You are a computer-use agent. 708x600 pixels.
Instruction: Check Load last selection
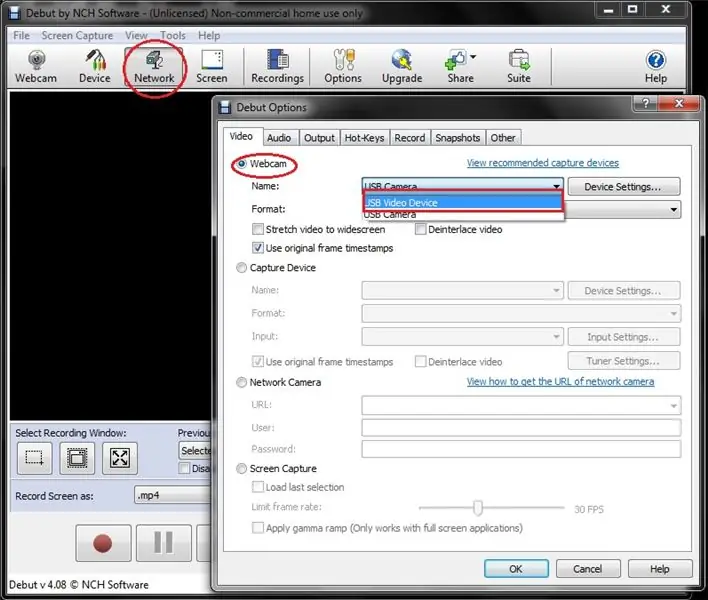click(x=258, y=487)
